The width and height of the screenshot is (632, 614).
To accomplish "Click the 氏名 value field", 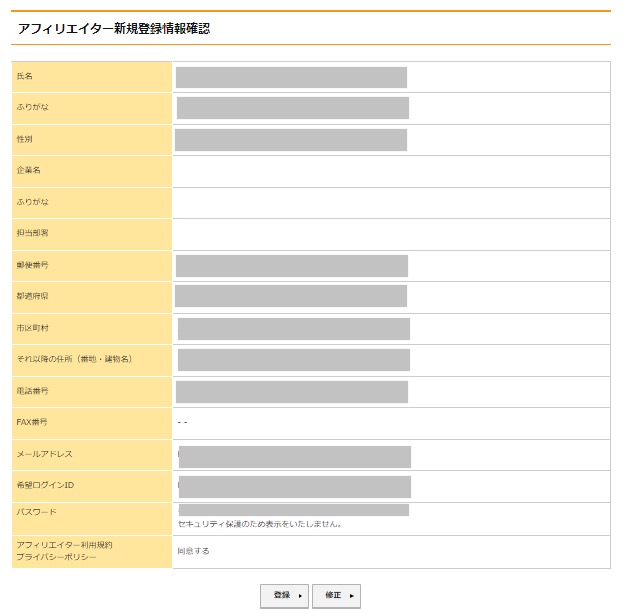I will pos(291,77).
